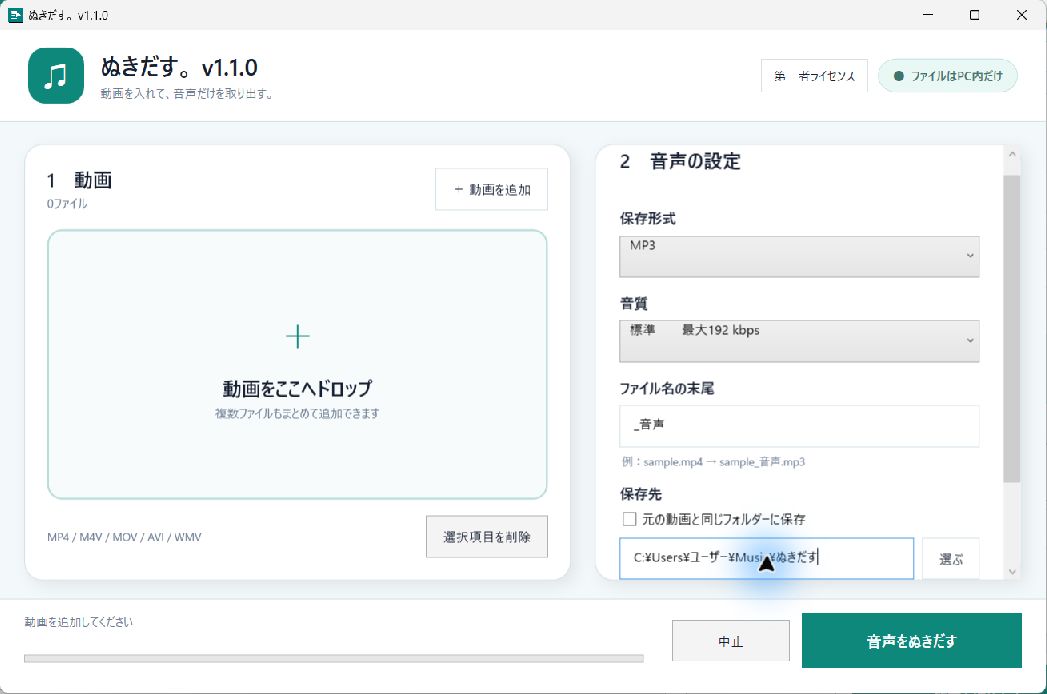
Task: Click the 複数ファイルもまとめて追加できます hint text
Action: coord(297,413)
